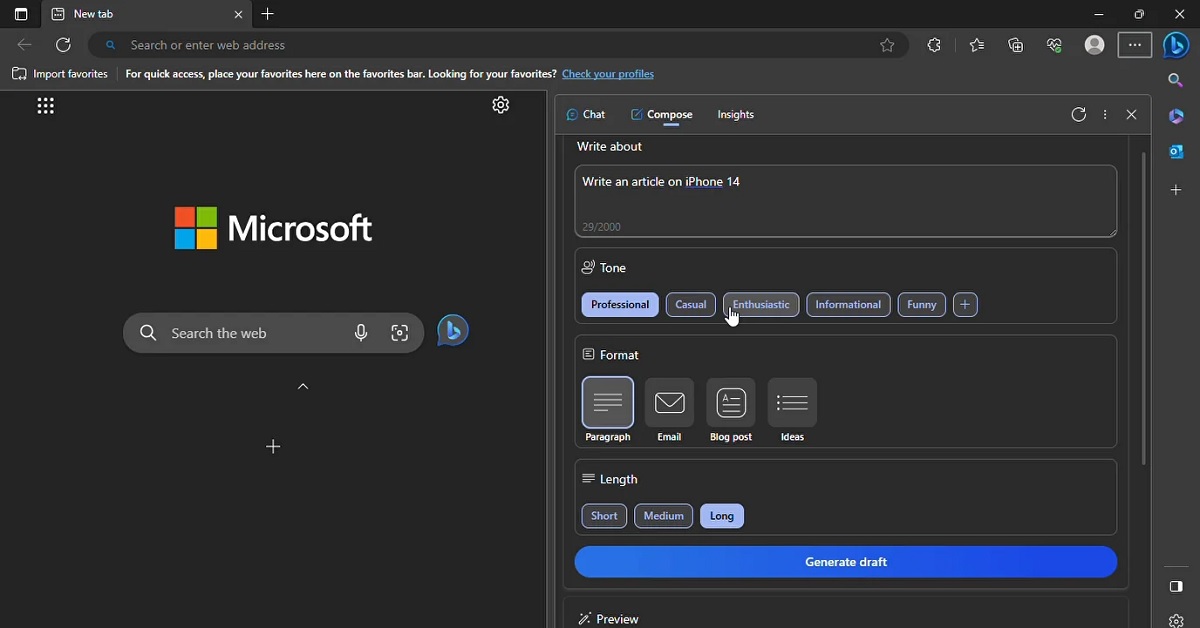Add a site shortcut plus button
Screen dimensions: 1200x628
273,447
